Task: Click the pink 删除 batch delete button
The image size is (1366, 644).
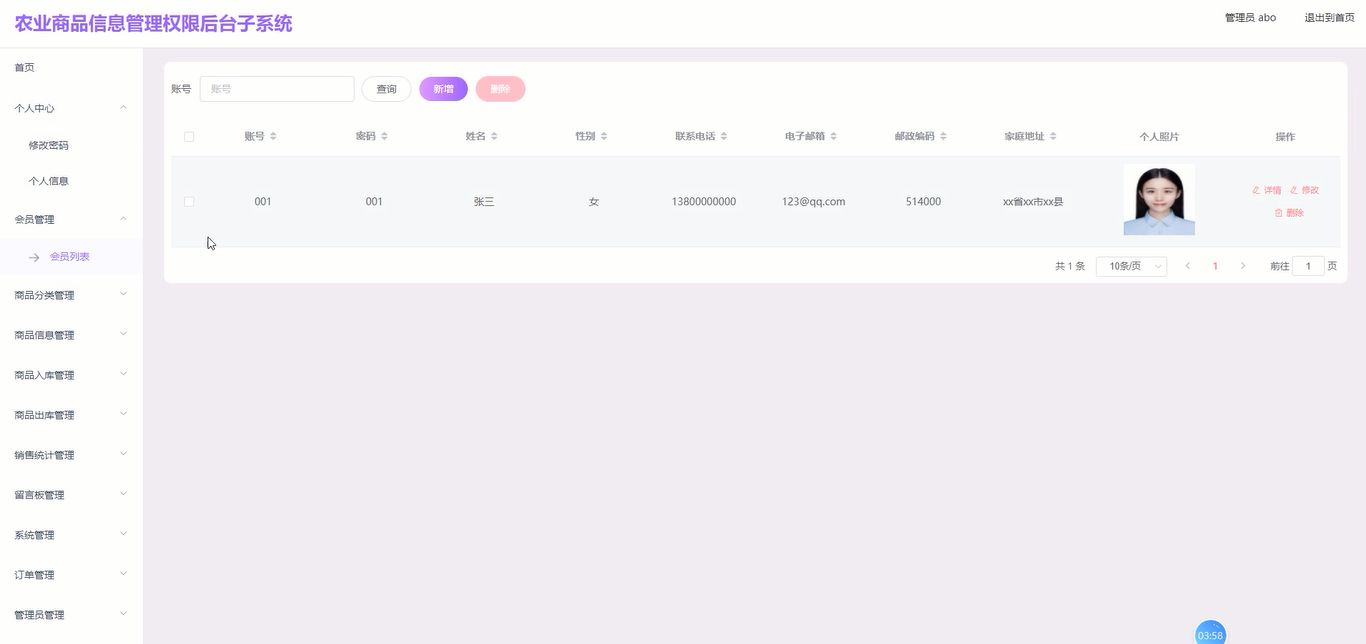Action: (x=500, y=89)
